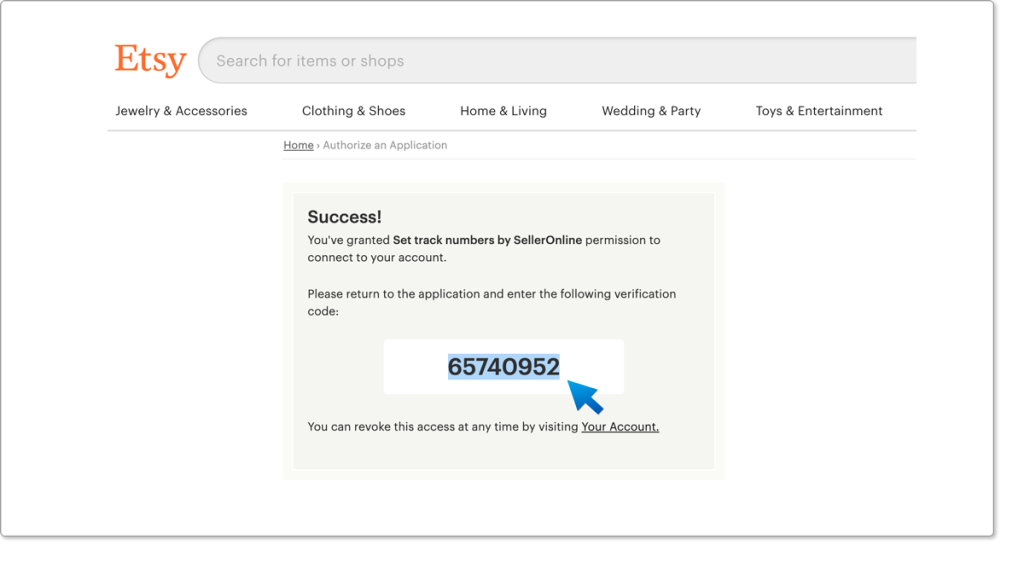Open Jewelry & Accessories category

[181, 111]
